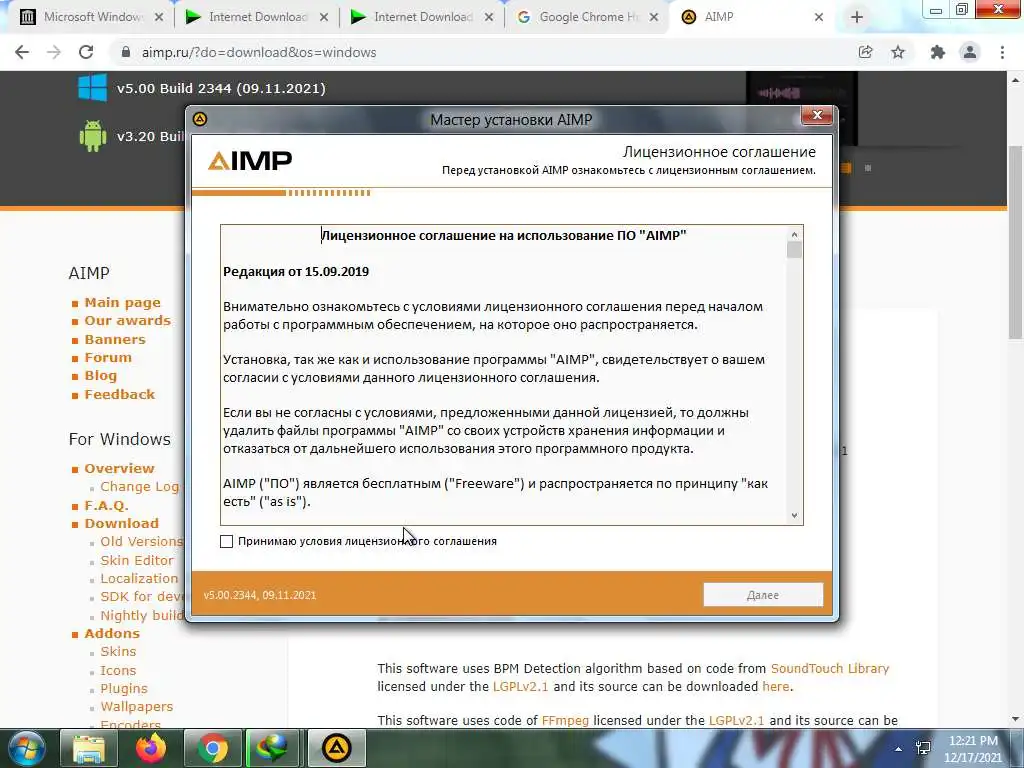The image size is (1024, 768).
Task: Click AIMP installer taskbar icon
Action: pyautogui.click(x=336, y=748)
